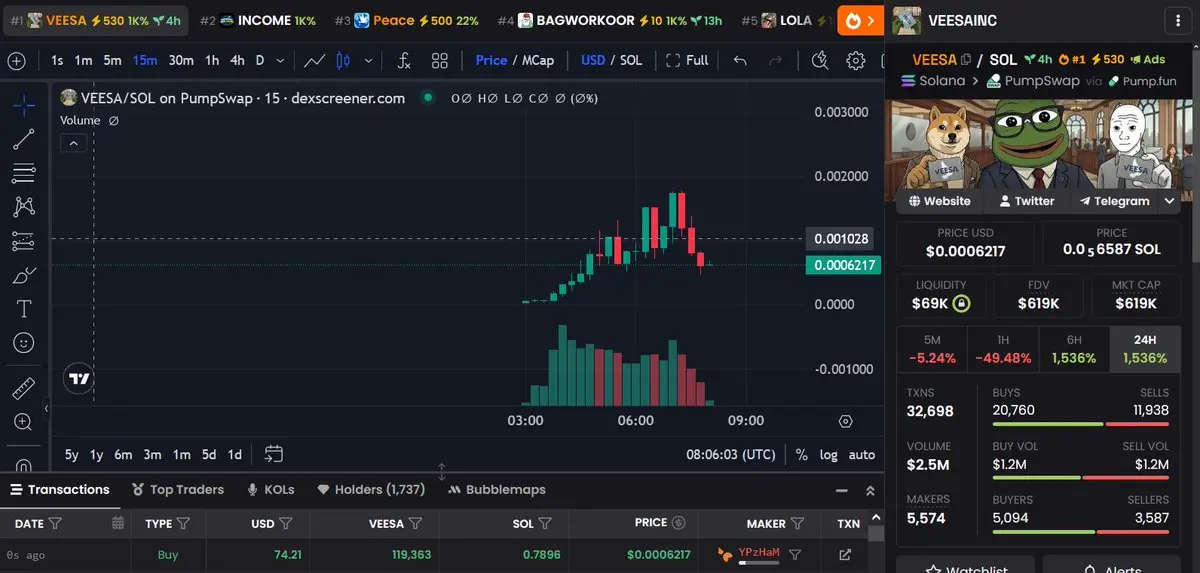Click the TradingView logo on the chart

pos(78,379)
